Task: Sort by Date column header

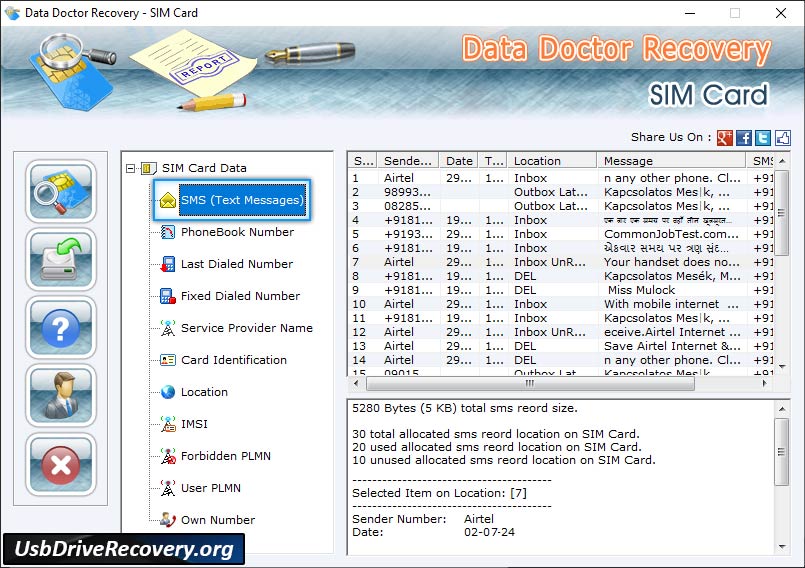Action: click(x=458, y=161)
